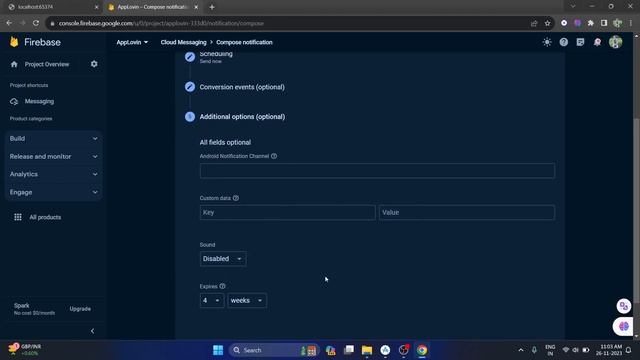Screen dimensions: 640x360
Task: Switch to AppLovin Compose notification tab
Action: pyautogui.click(x=153, y=7)
